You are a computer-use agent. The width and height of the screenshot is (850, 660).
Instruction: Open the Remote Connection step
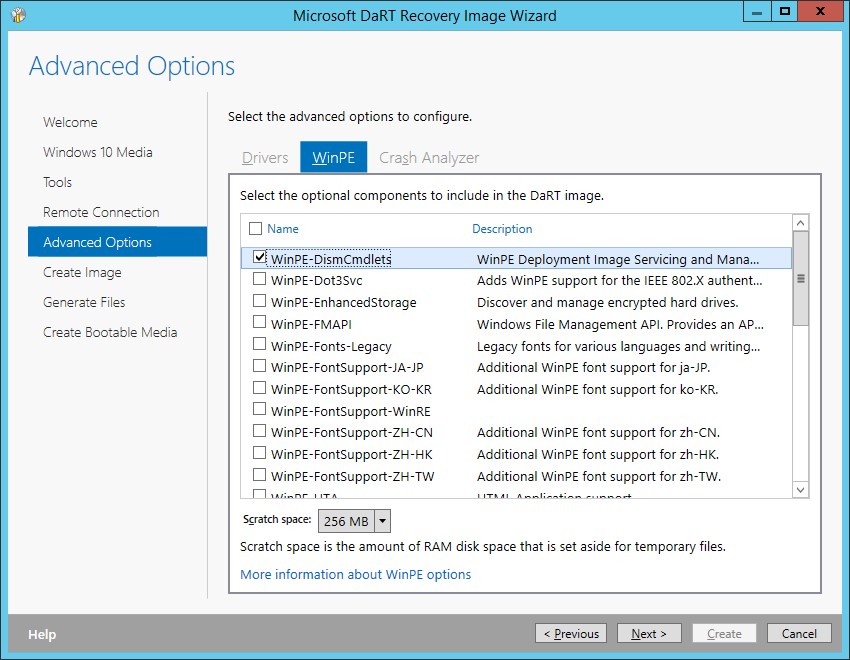coord(101,212)
